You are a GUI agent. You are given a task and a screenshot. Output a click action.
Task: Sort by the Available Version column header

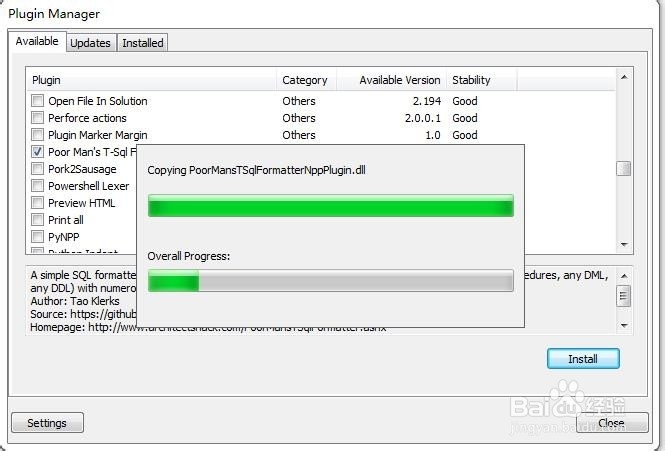[391, 80]
